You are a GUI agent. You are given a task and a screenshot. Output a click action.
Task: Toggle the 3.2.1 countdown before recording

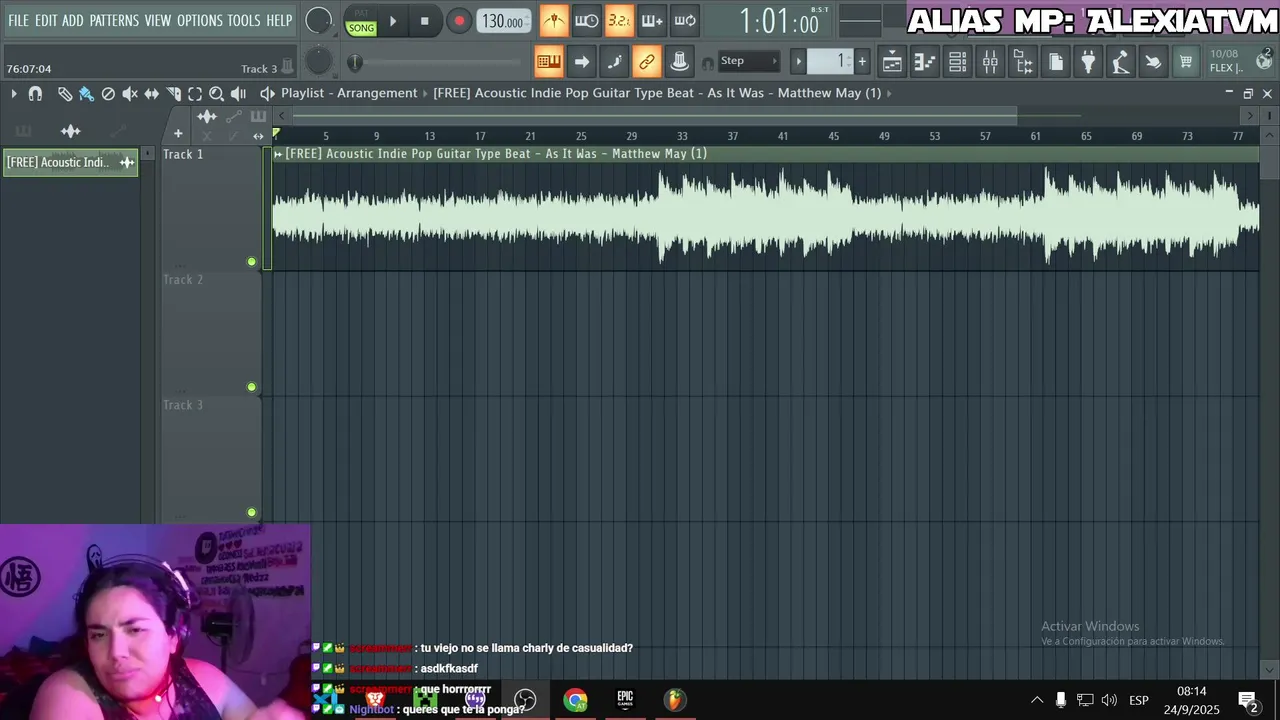tap(619, 21)
